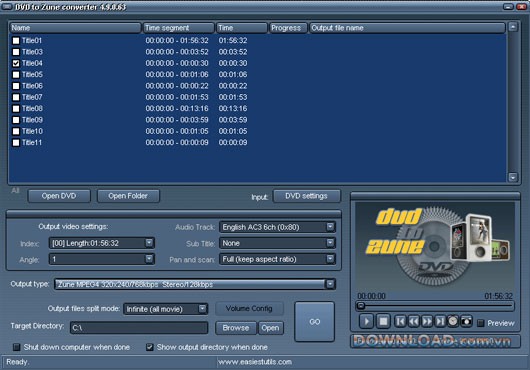
Task: Check the Title10 checkbox
Action: 16,131
